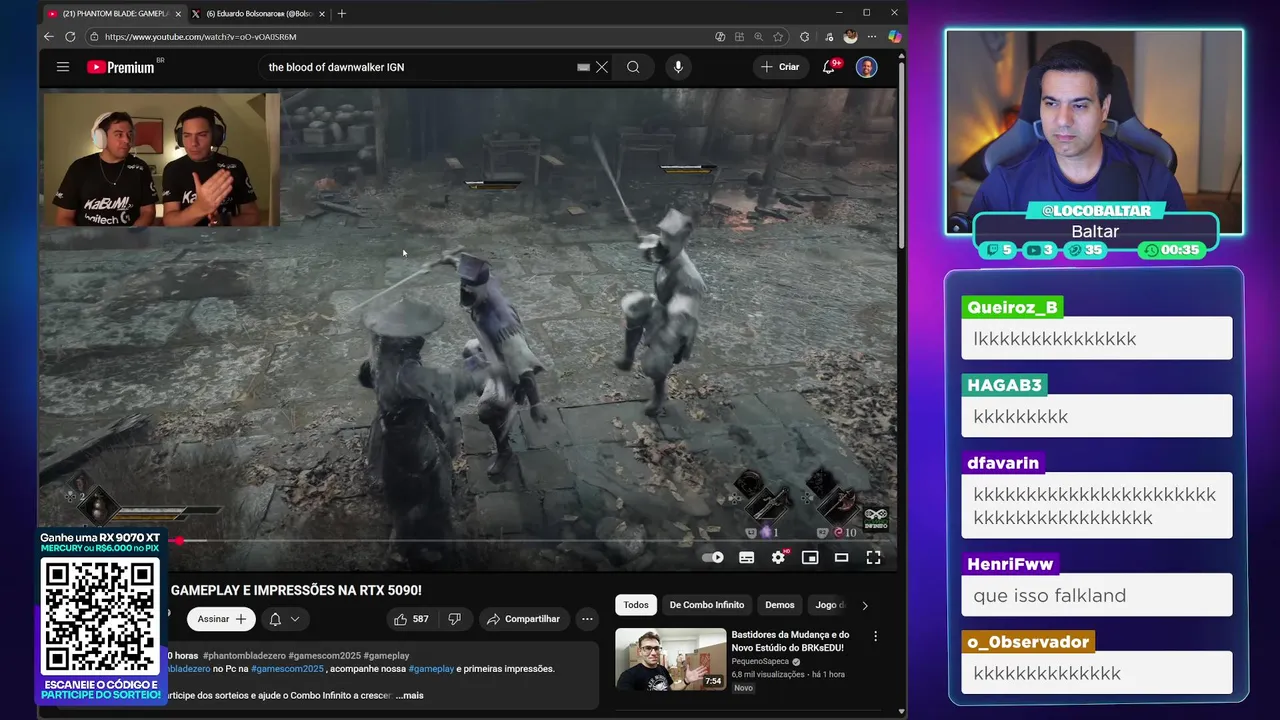1280x720 pixels.
Task: Like the video with 587 likes
Action: [x=412, y=619]
